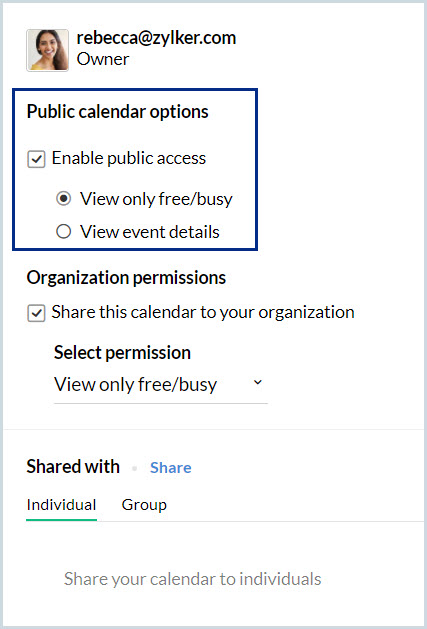The image size is (427, 629).
Task: Select View event details radio option
Action: 63,231
